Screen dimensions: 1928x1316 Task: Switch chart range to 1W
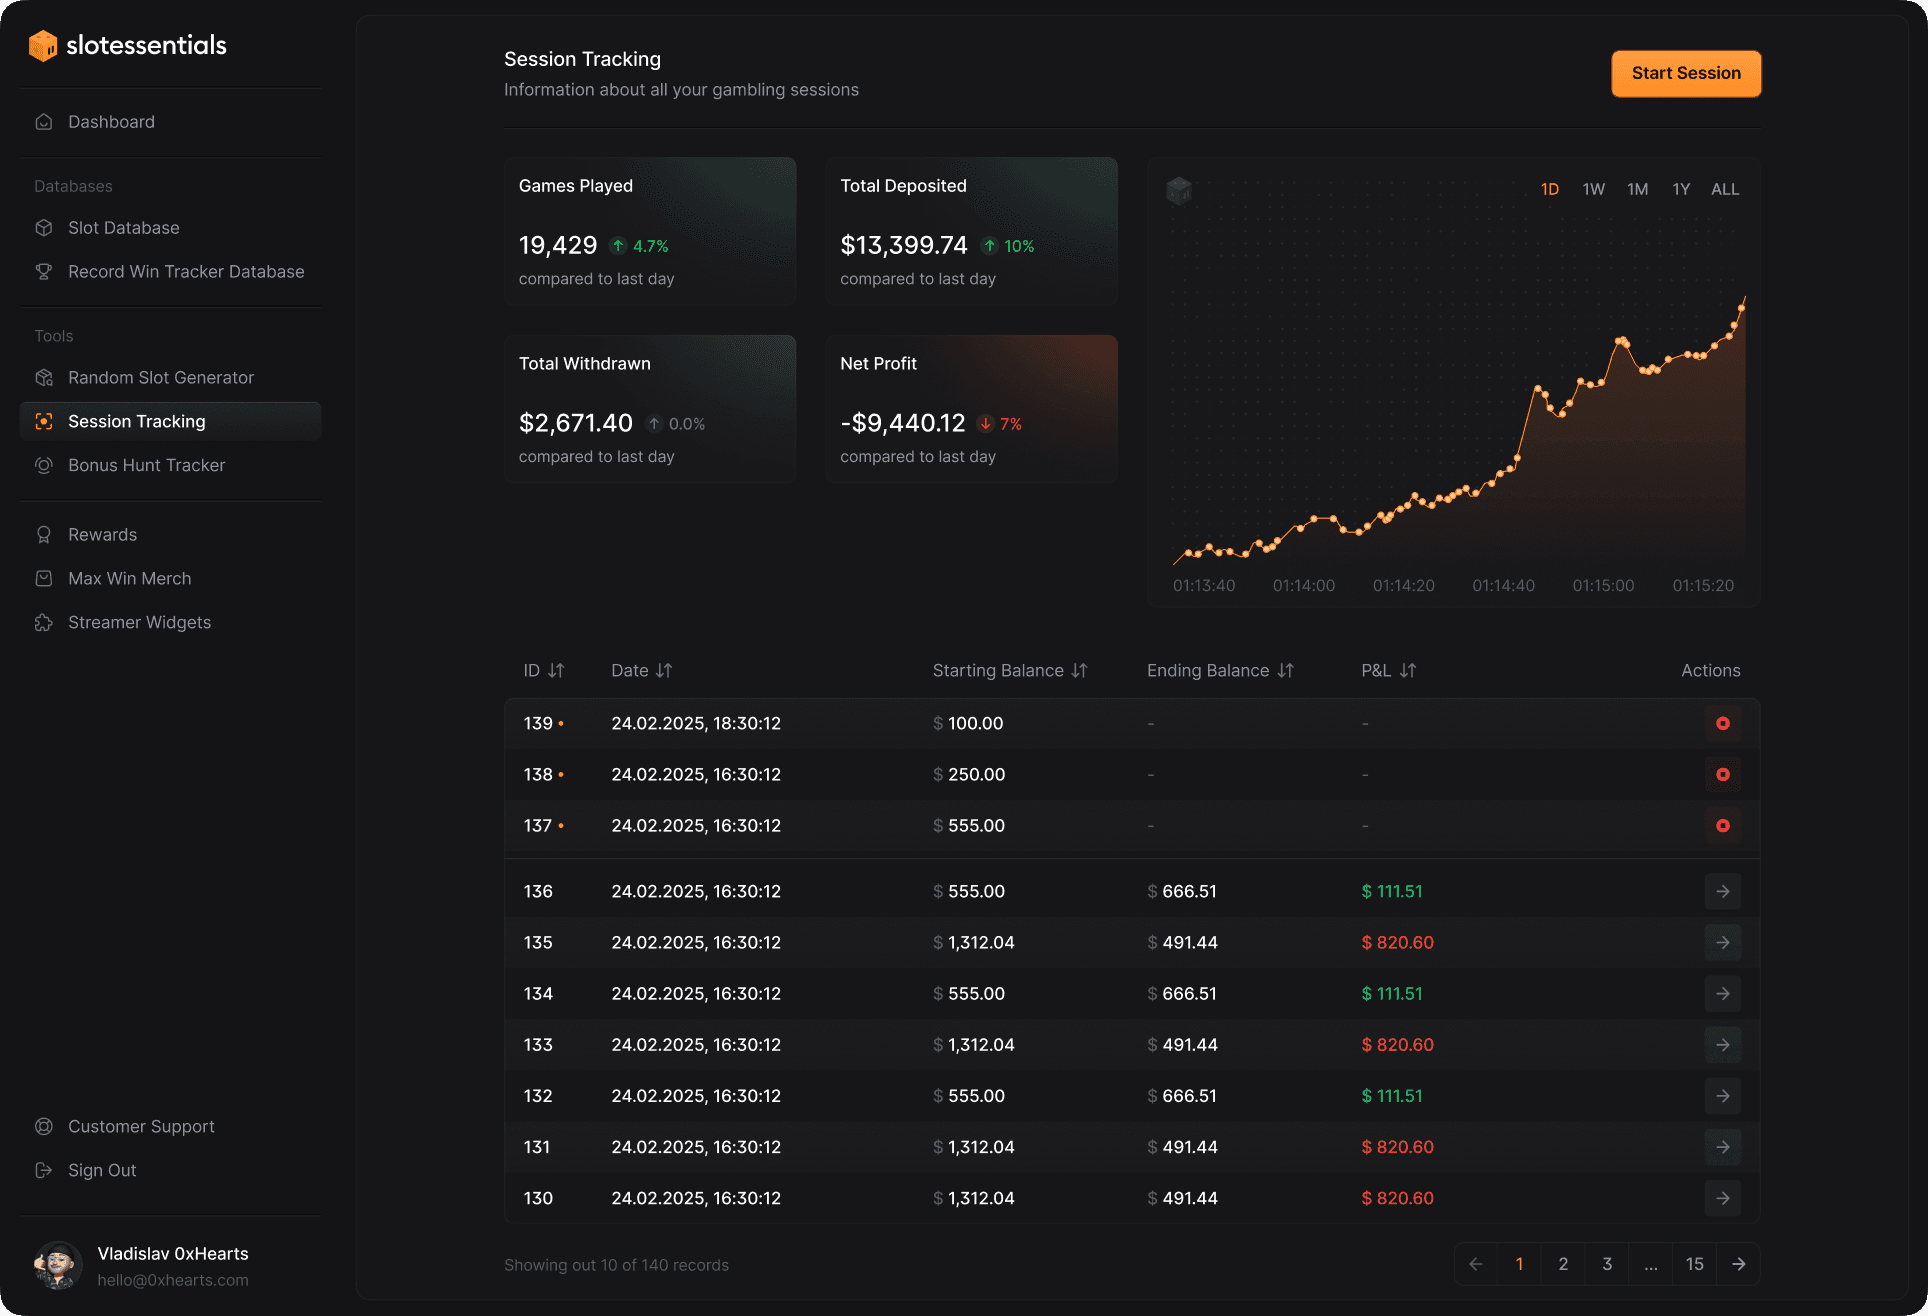[x=1593, y=189]
